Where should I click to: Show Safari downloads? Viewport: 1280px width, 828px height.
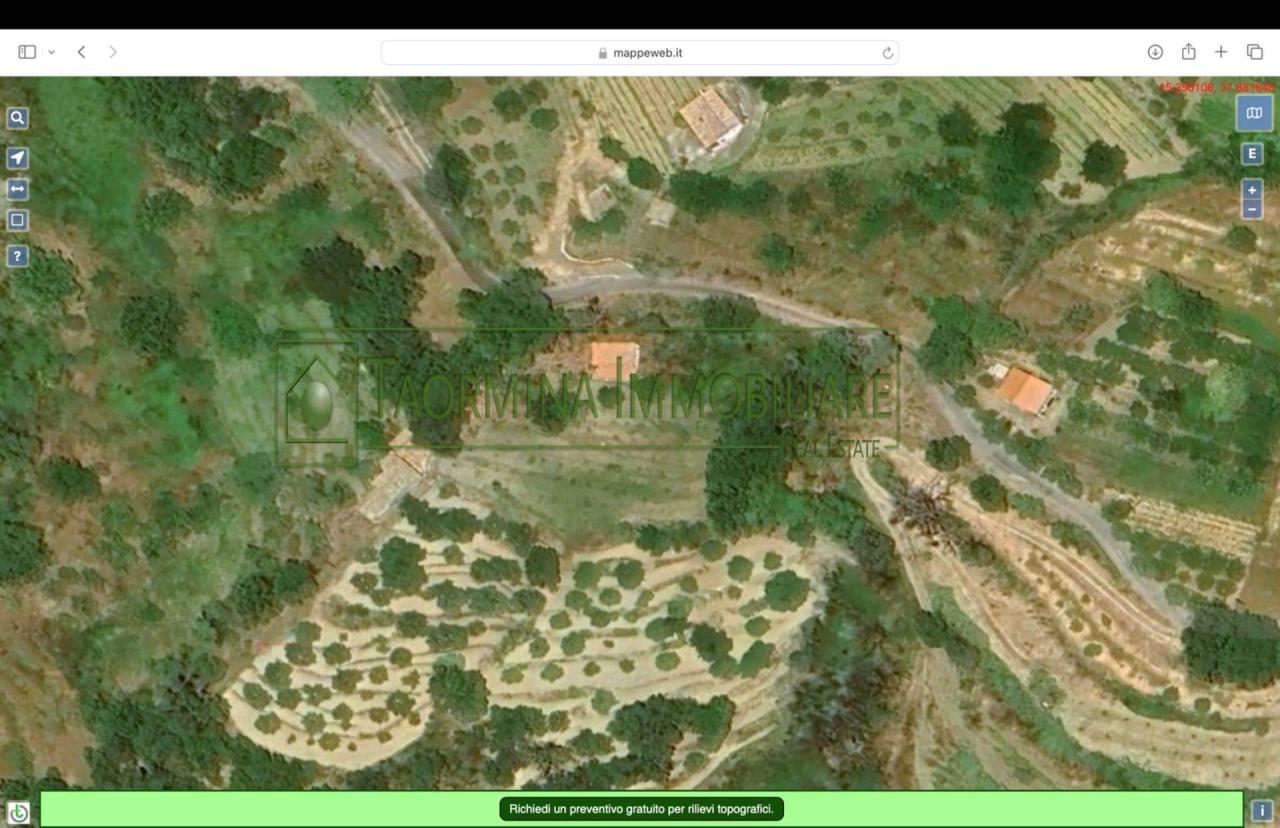tap(1155, 51)
